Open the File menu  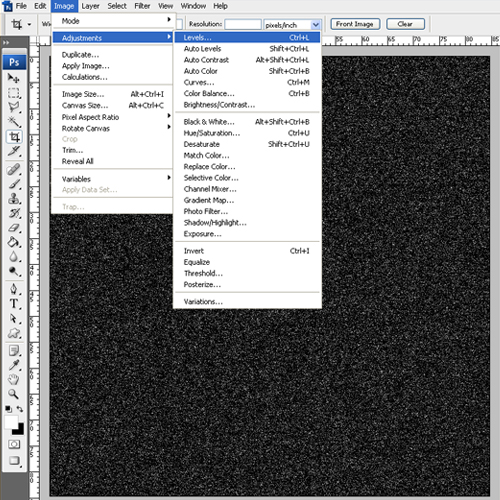click(21, 6)
